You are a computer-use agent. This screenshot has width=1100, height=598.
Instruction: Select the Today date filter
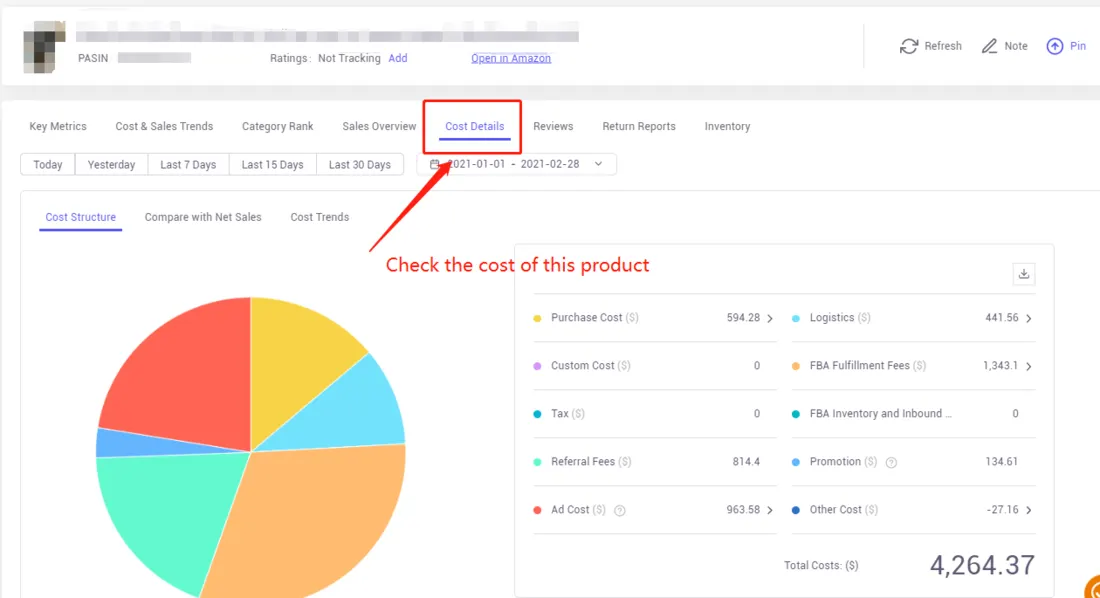(x=46, y=163)
